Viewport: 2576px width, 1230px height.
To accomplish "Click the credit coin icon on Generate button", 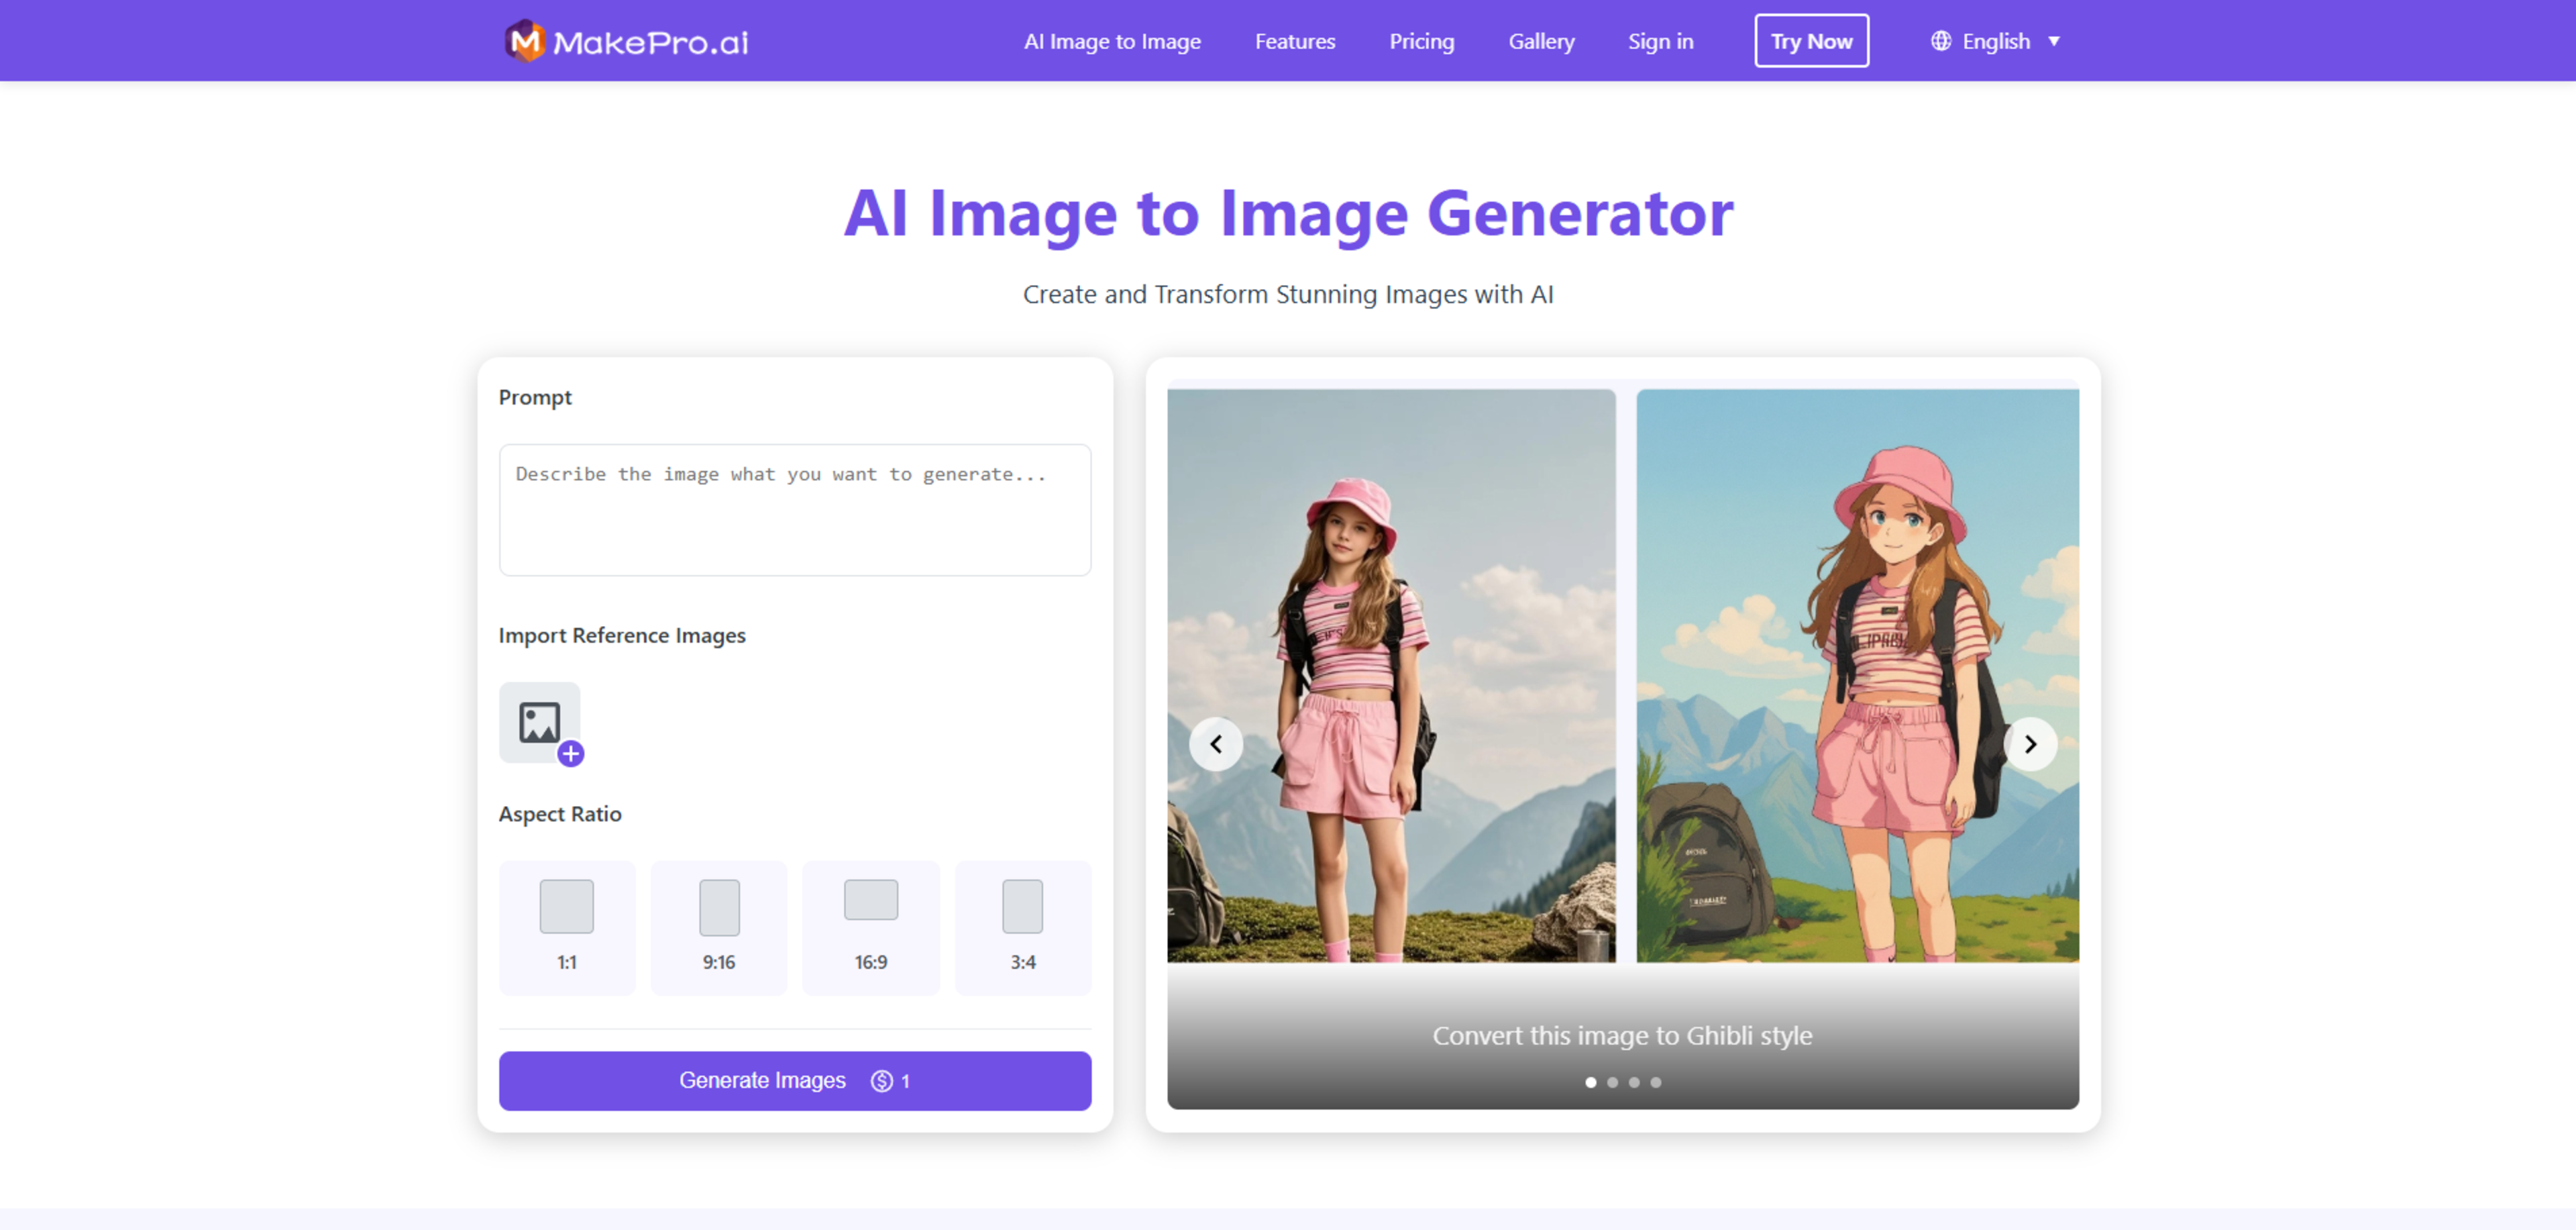I will [x=881, y=1081].
